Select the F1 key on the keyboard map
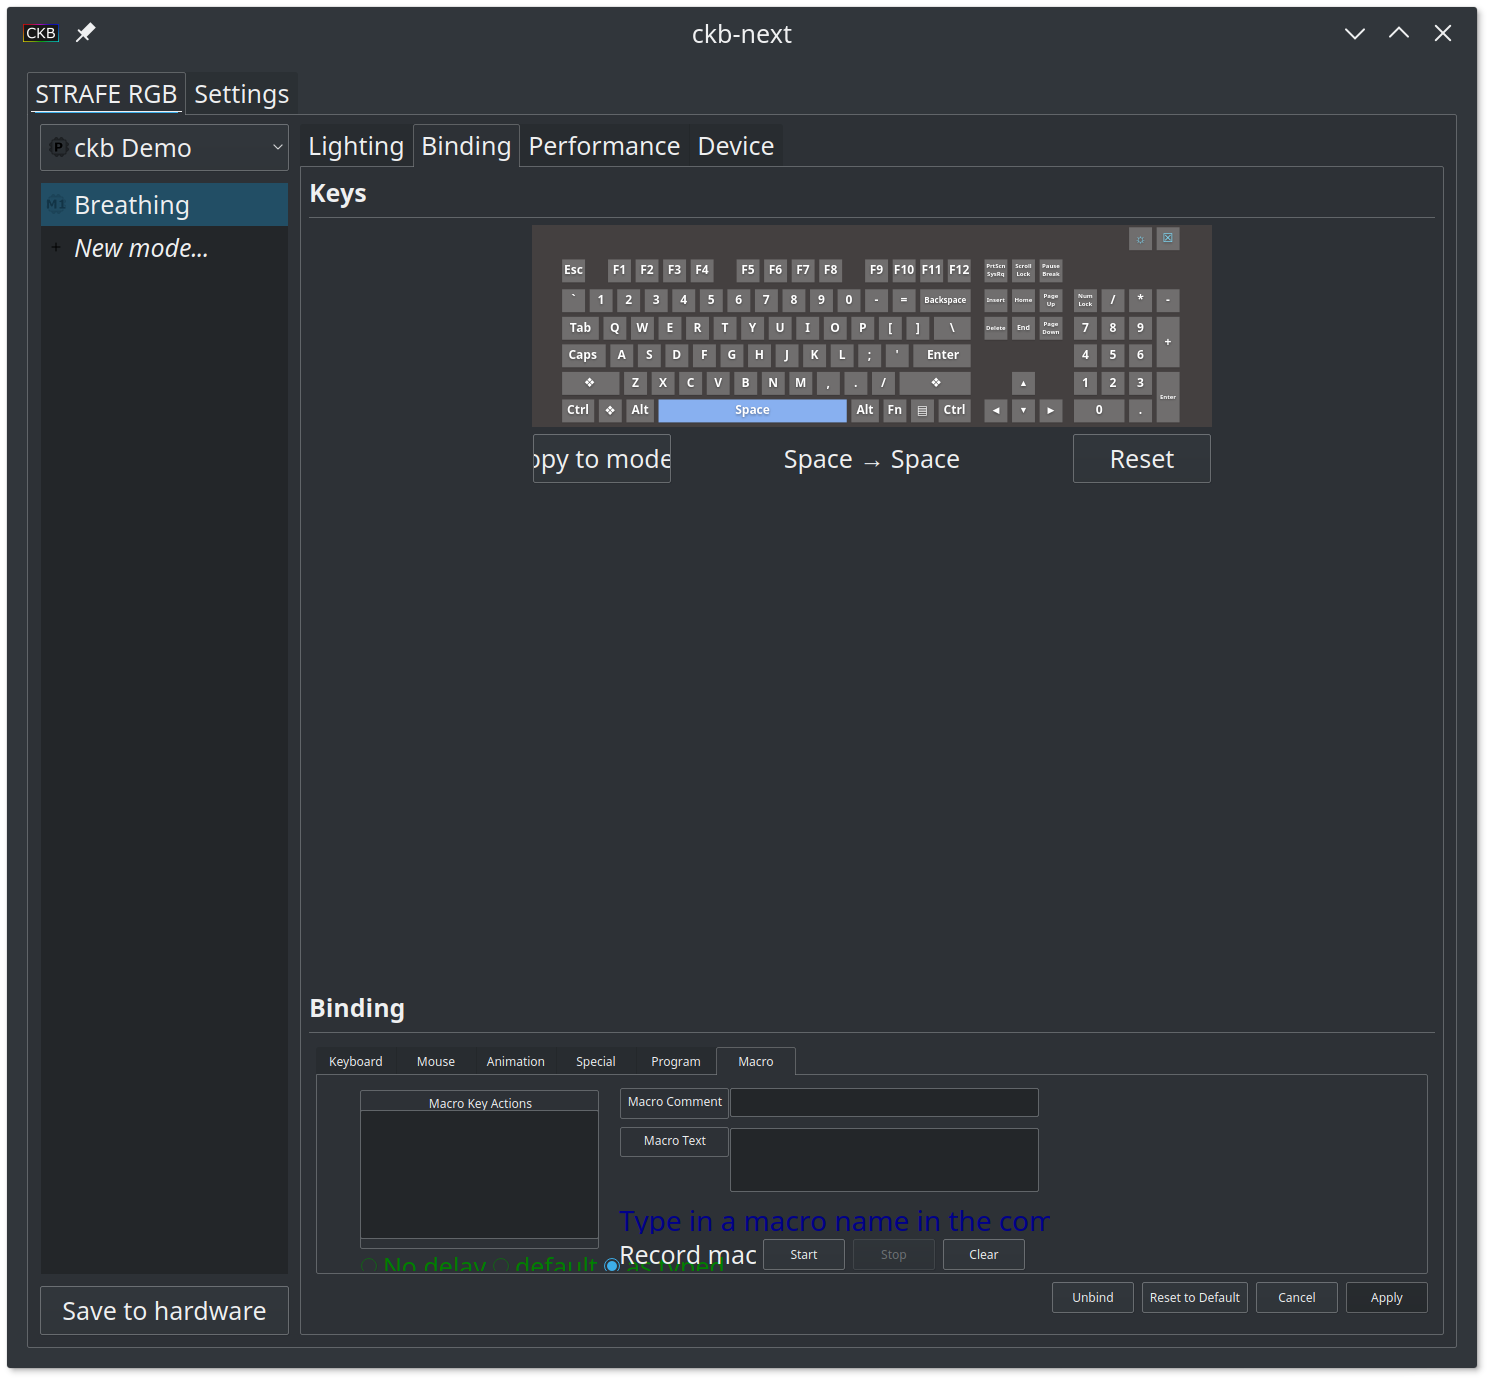The height and width of the screenshot is (1381, 1490). tap(619, 270)
